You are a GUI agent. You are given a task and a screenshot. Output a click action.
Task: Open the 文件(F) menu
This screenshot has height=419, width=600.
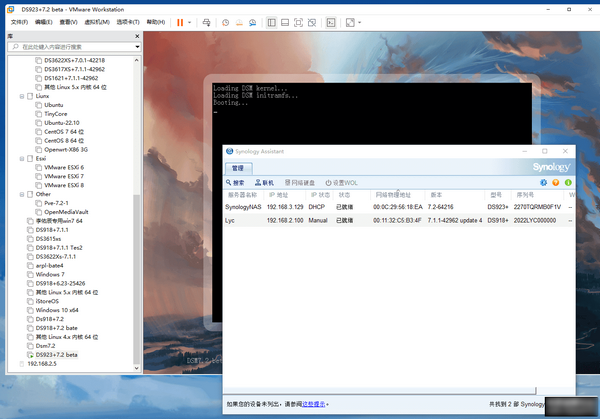(19, 22)
